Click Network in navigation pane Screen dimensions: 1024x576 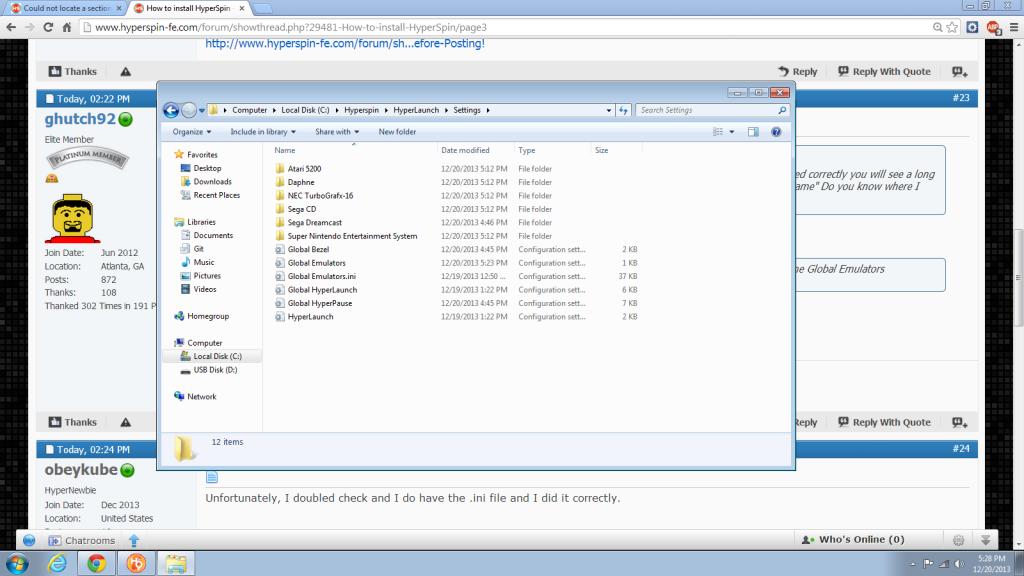(x=201, y=396)
